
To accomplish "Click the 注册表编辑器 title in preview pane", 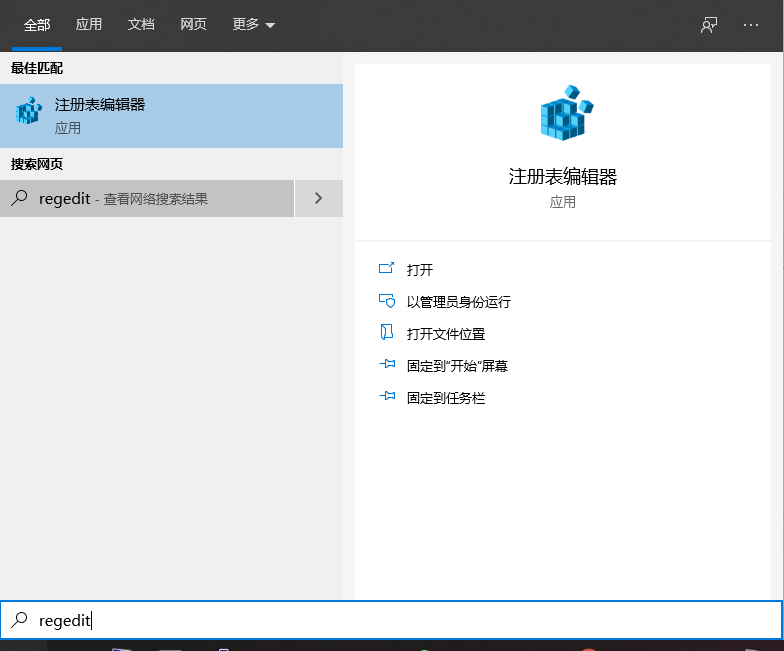I will (x=562, y=177).
